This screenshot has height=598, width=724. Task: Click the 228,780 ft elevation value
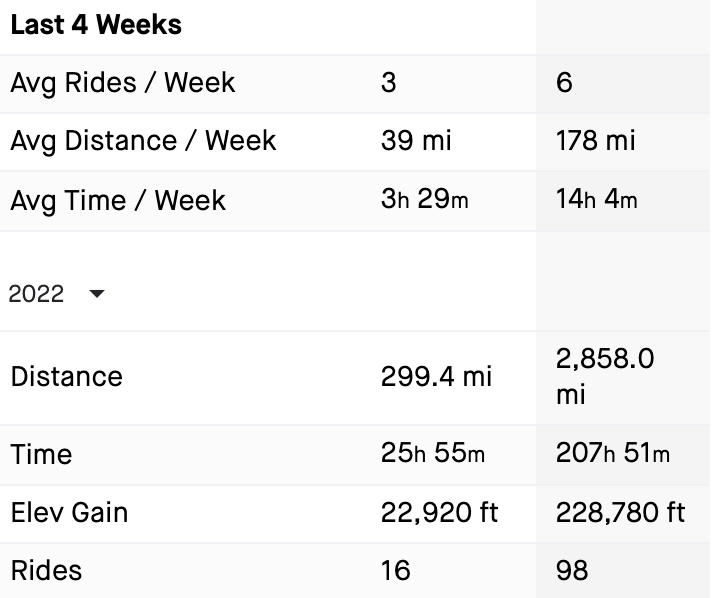620,513
